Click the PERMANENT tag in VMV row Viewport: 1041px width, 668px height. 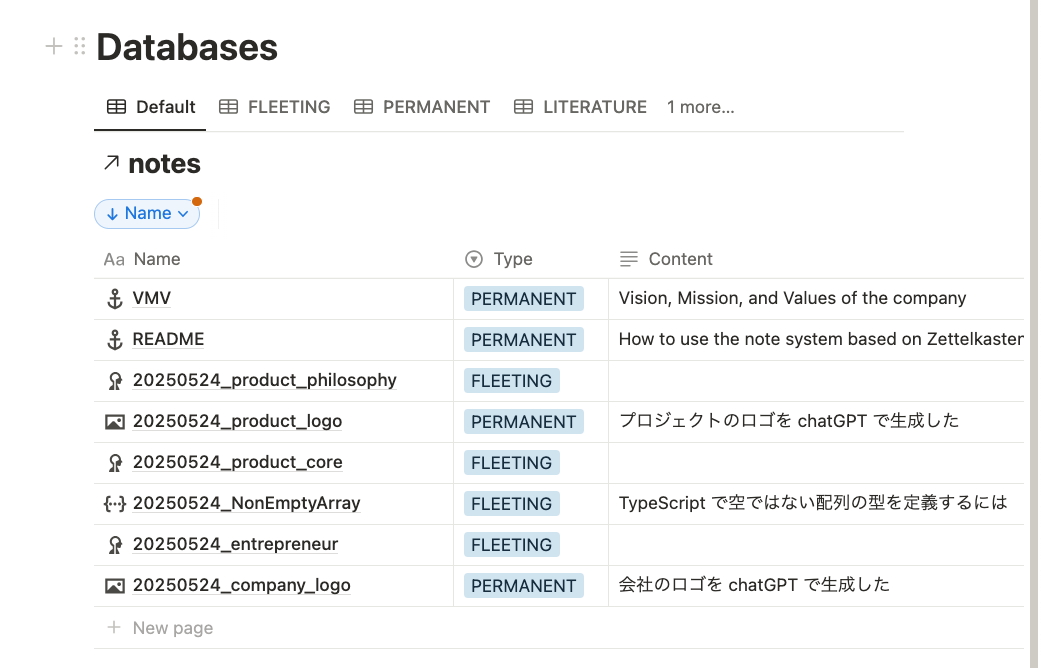523,299
